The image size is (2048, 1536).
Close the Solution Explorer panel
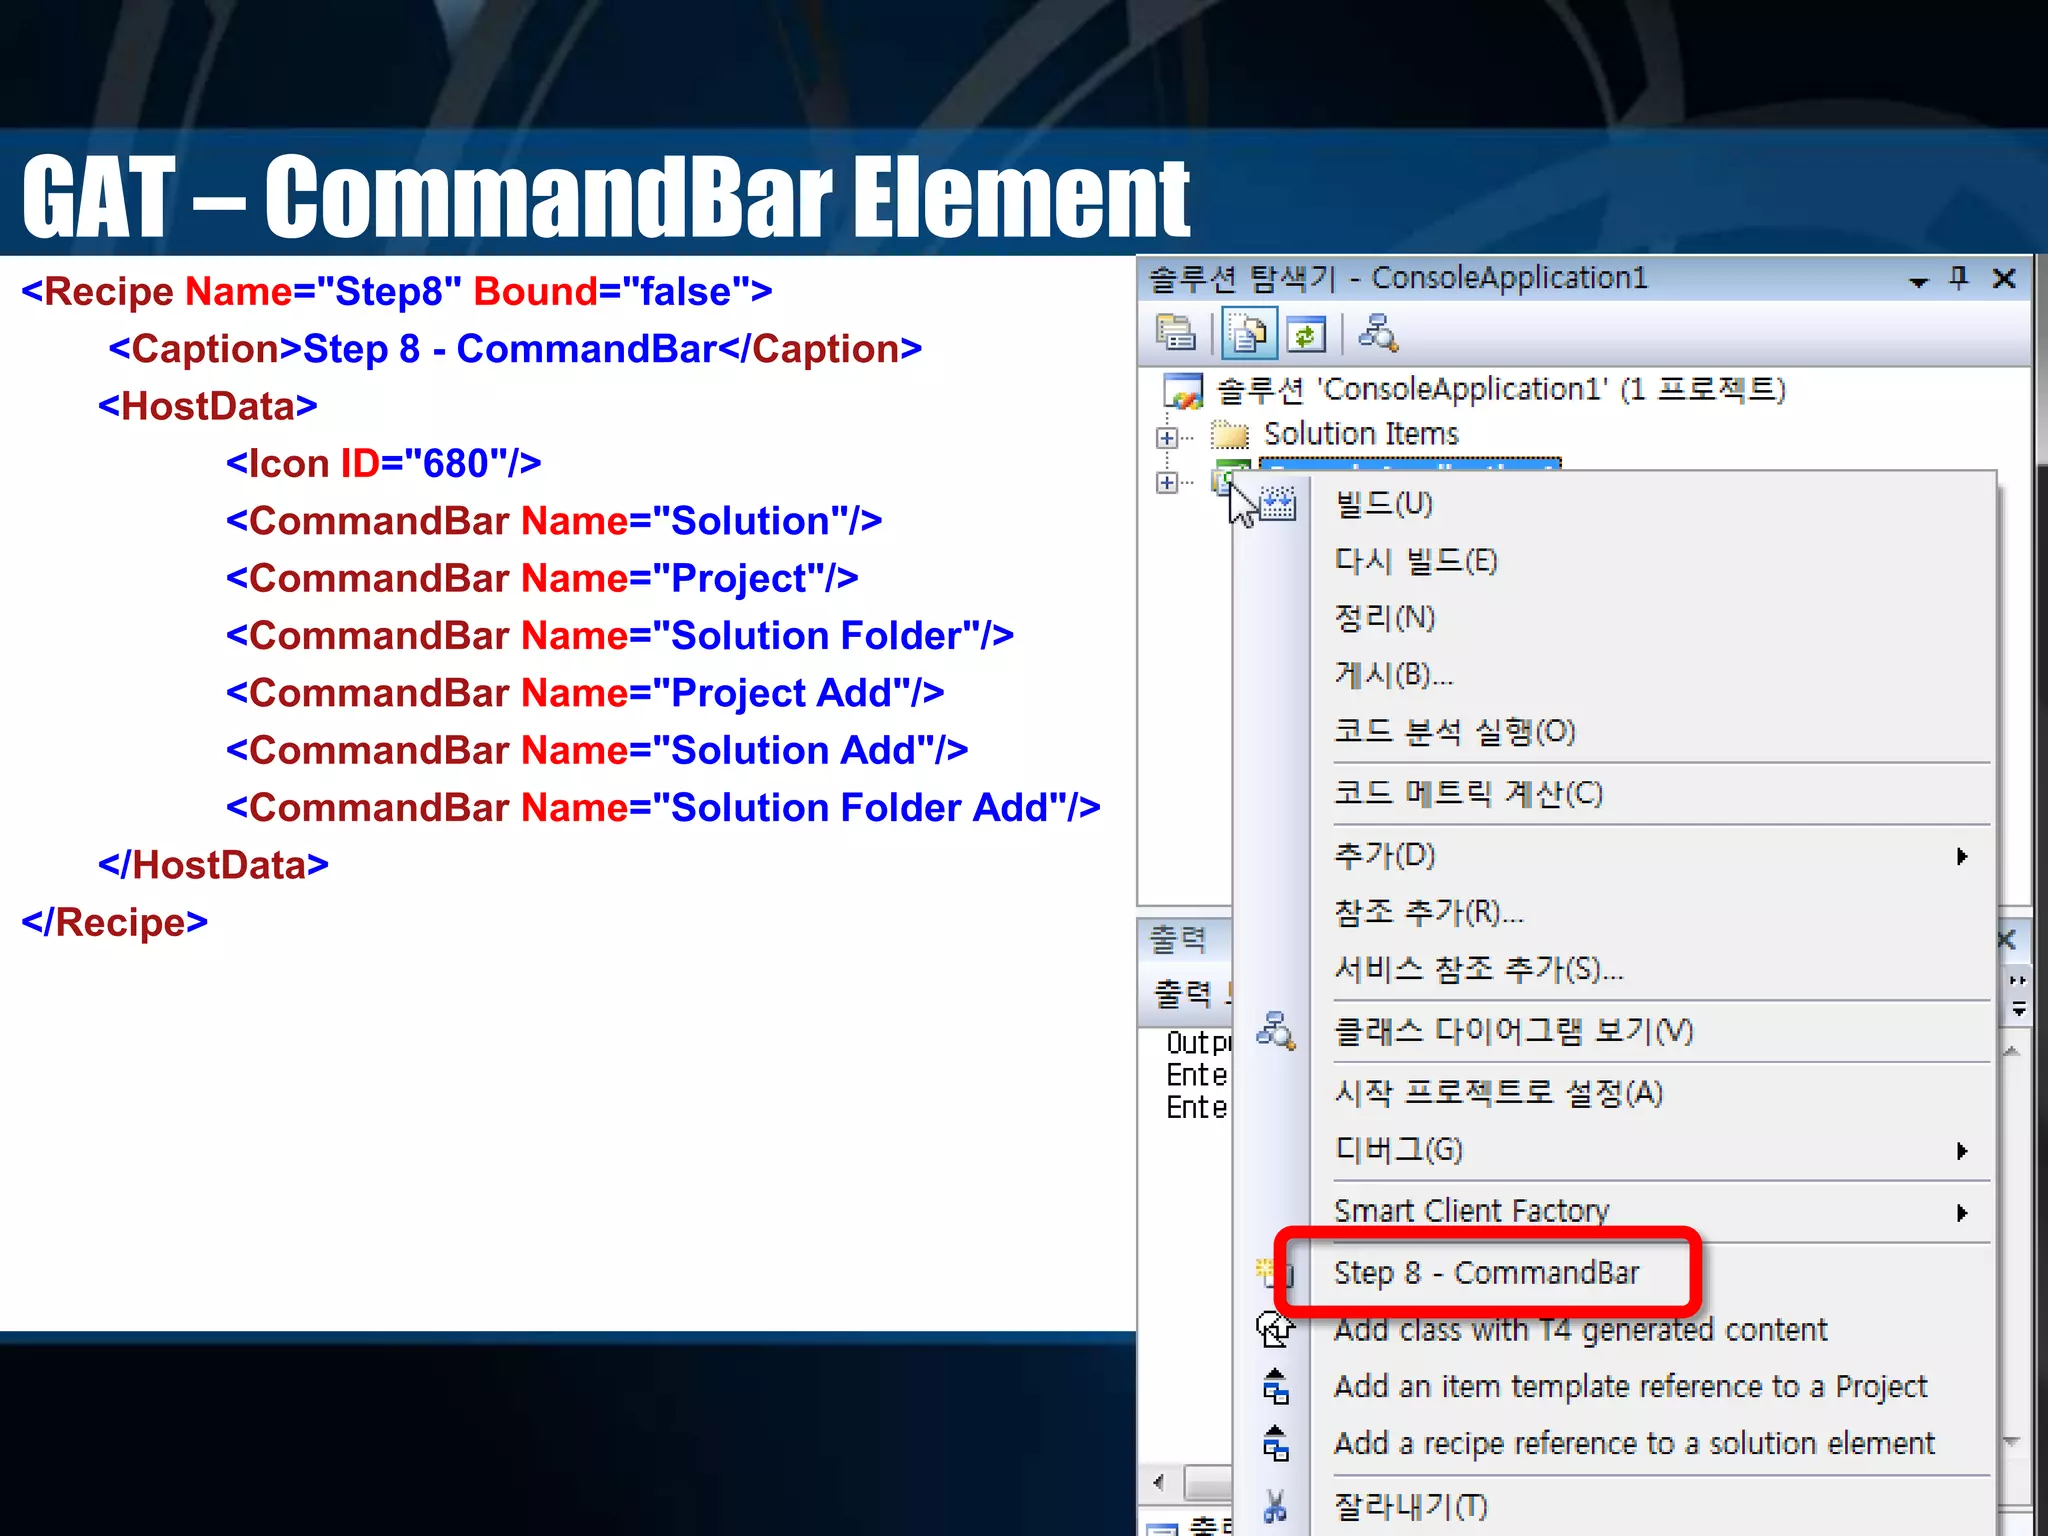(2004, 278)
